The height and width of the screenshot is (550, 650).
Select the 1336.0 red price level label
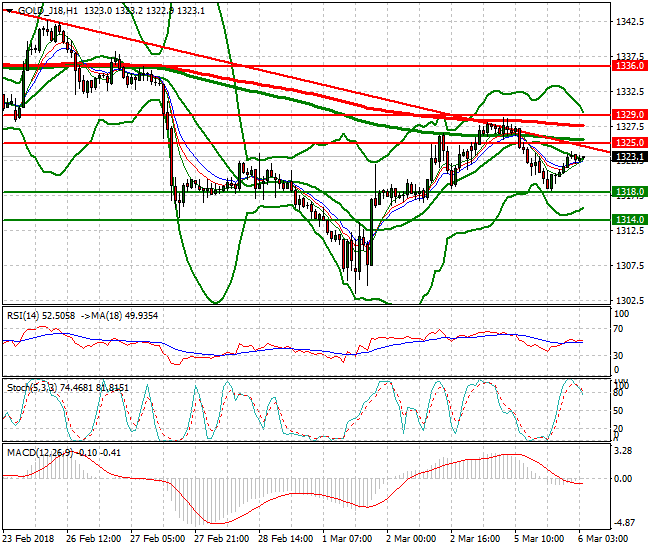pyautogui.click(x=629, y=66)
